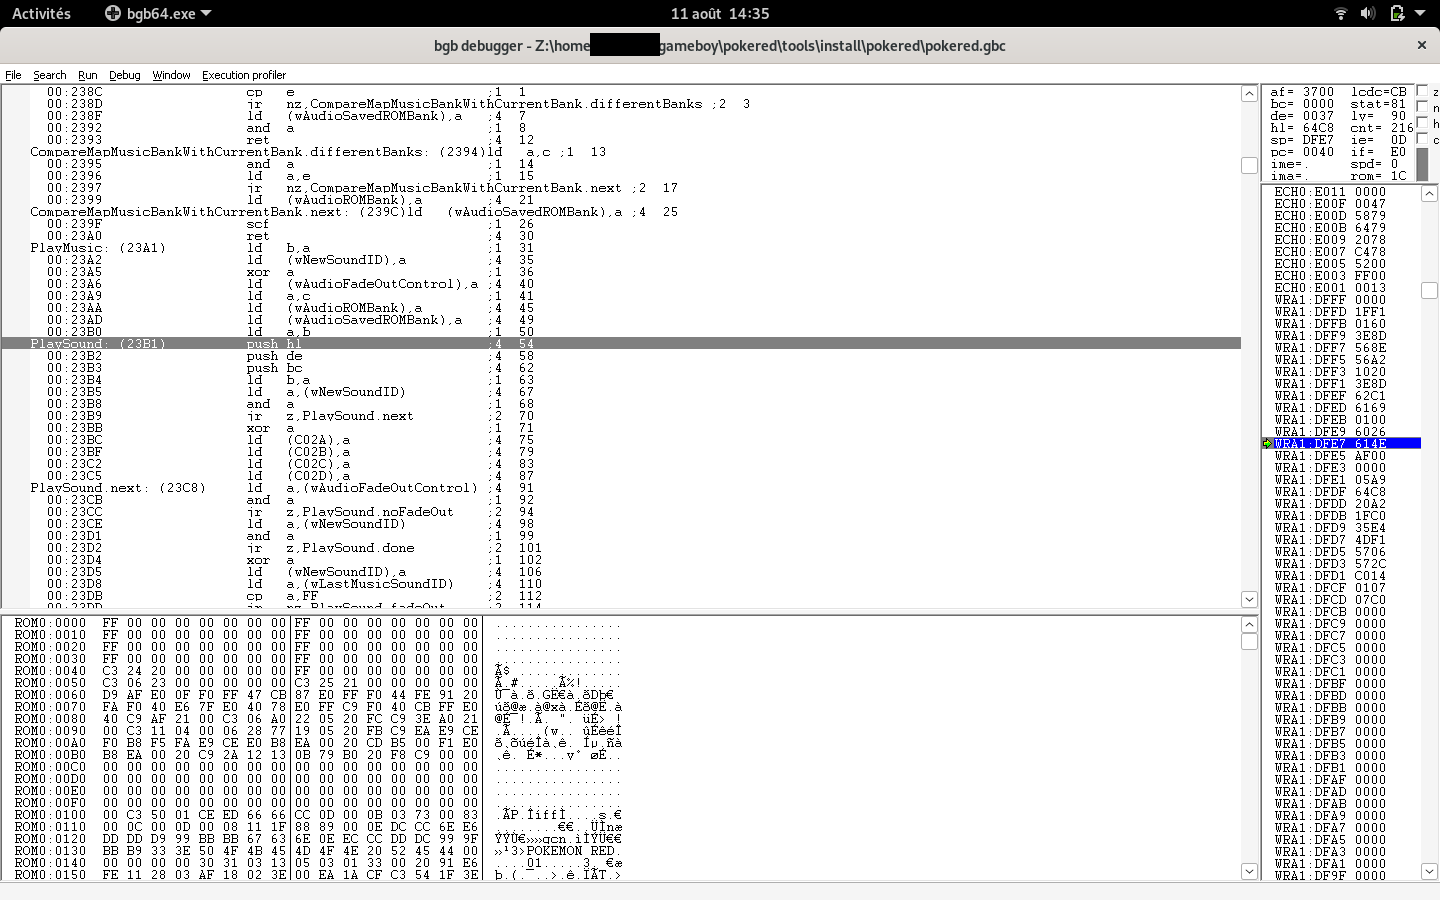
Task: Click the up arrow of the stack panel scrollbar
Action: (1429, 193)
